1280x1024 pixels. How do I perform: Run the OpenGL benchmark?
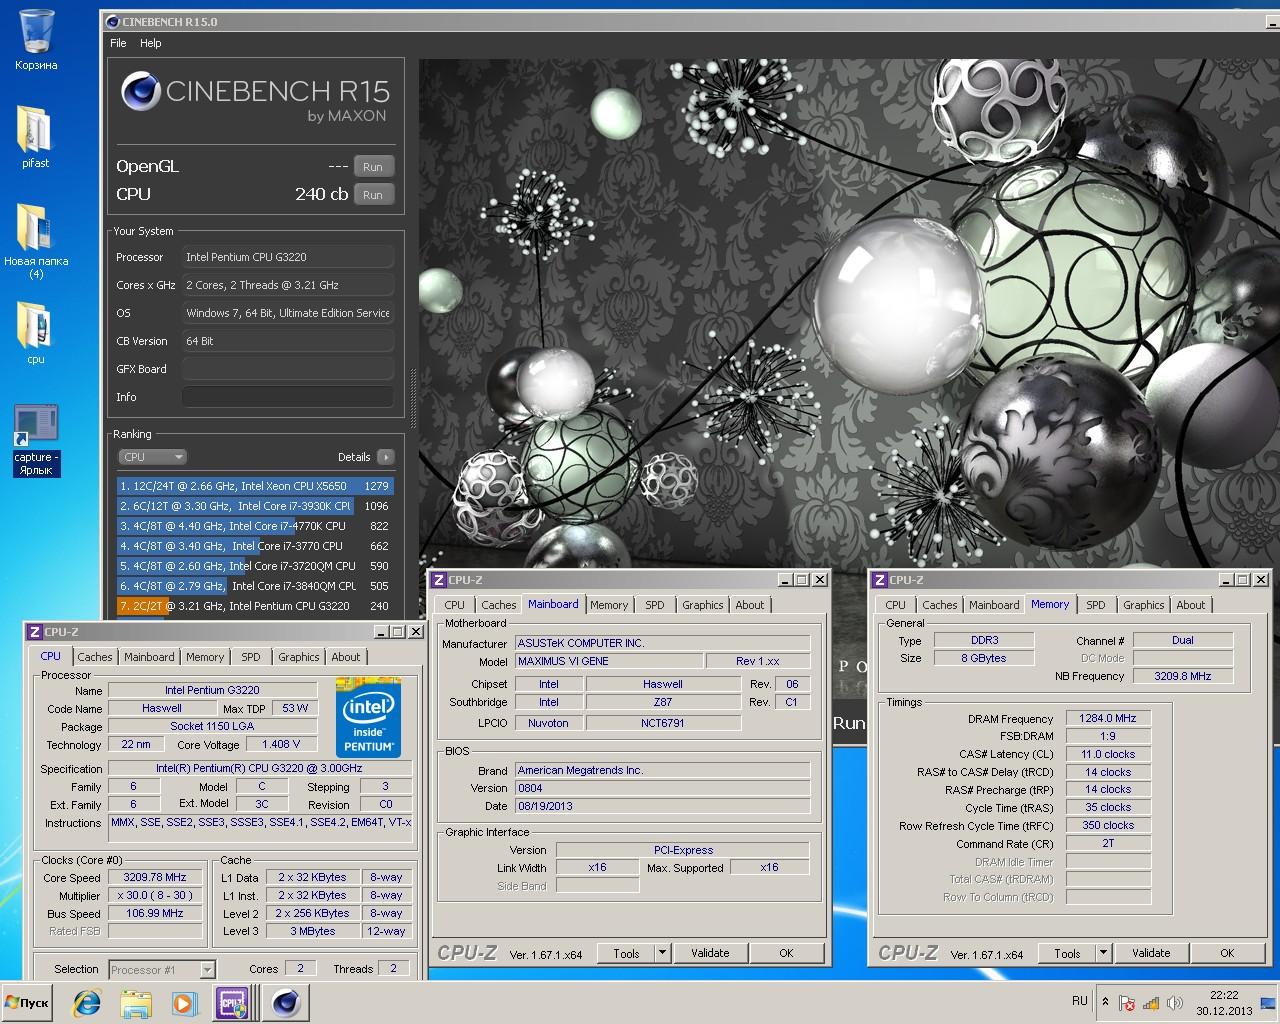tap(373, 167)
